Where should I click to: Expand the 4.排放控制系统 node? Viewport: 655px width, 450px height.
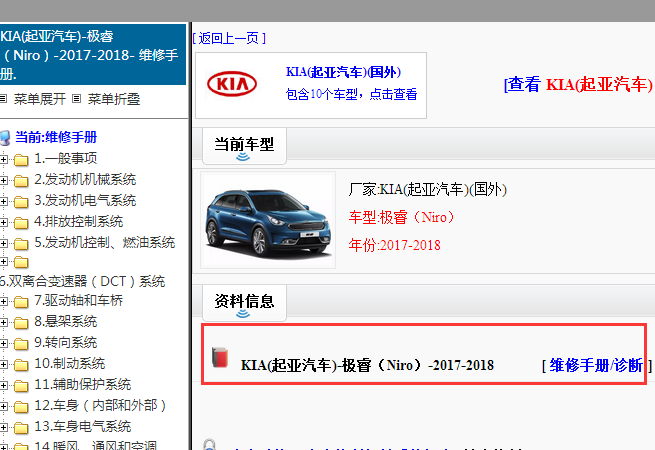pyautogui.click(x=4, y=222)
